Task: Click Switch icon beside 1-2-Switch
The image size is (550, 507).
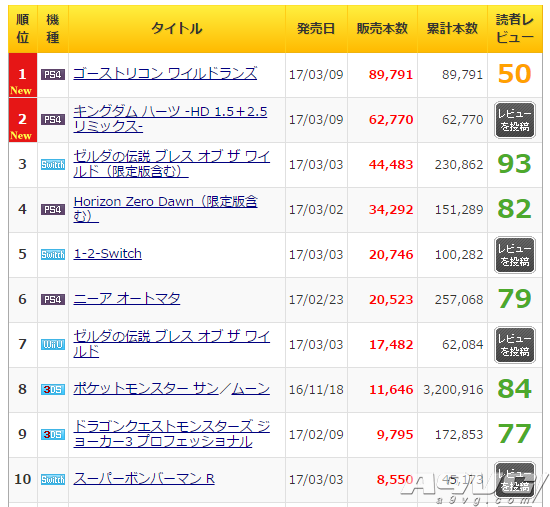Action: [53, 254]
